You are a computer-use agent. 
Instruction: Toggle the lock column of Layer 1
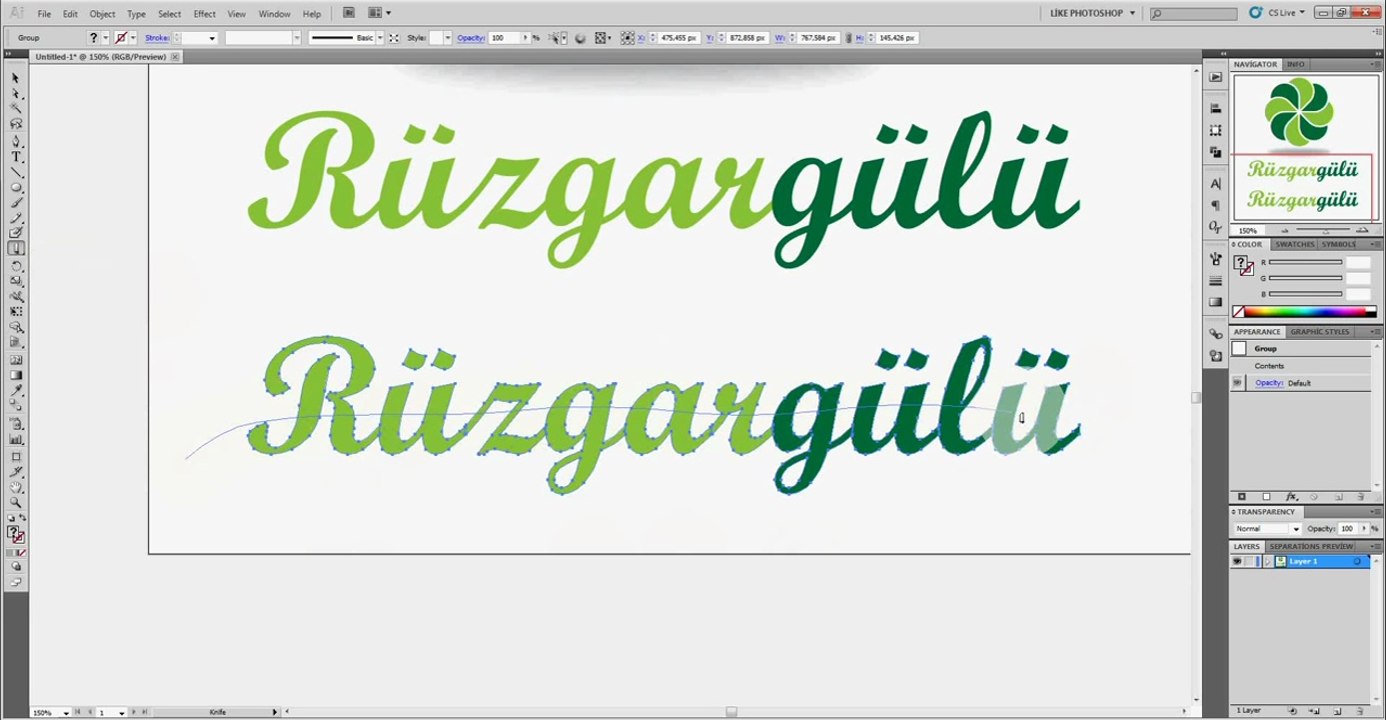click(x=1250, y=562)
